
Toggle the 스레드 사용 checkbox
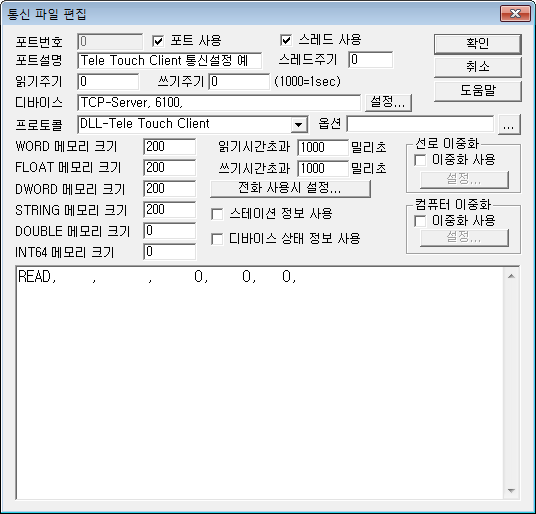point(286,40)
